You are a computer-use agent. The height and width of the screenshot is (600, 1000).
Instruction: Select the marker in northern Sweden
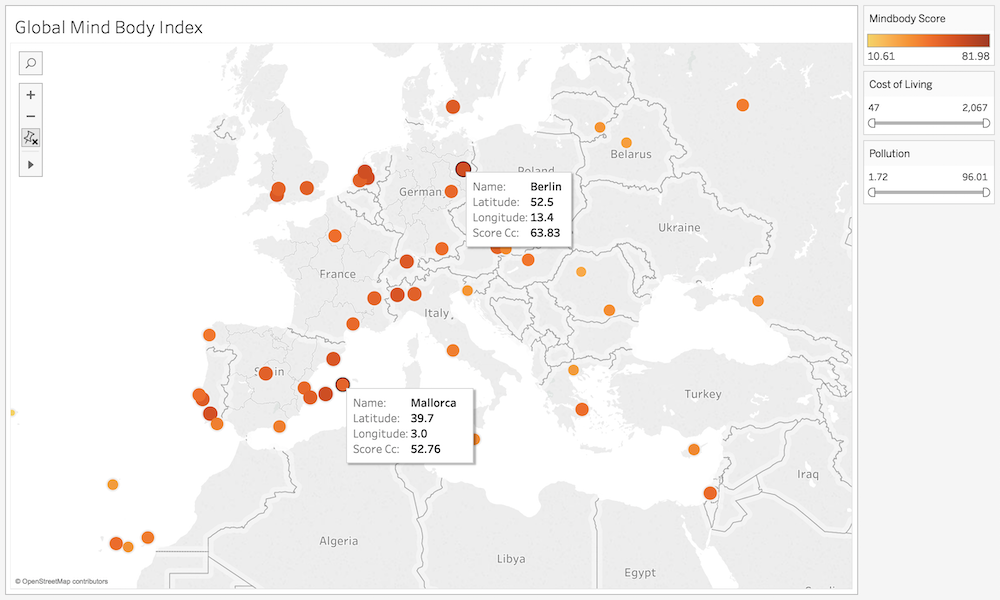point(452,107)
